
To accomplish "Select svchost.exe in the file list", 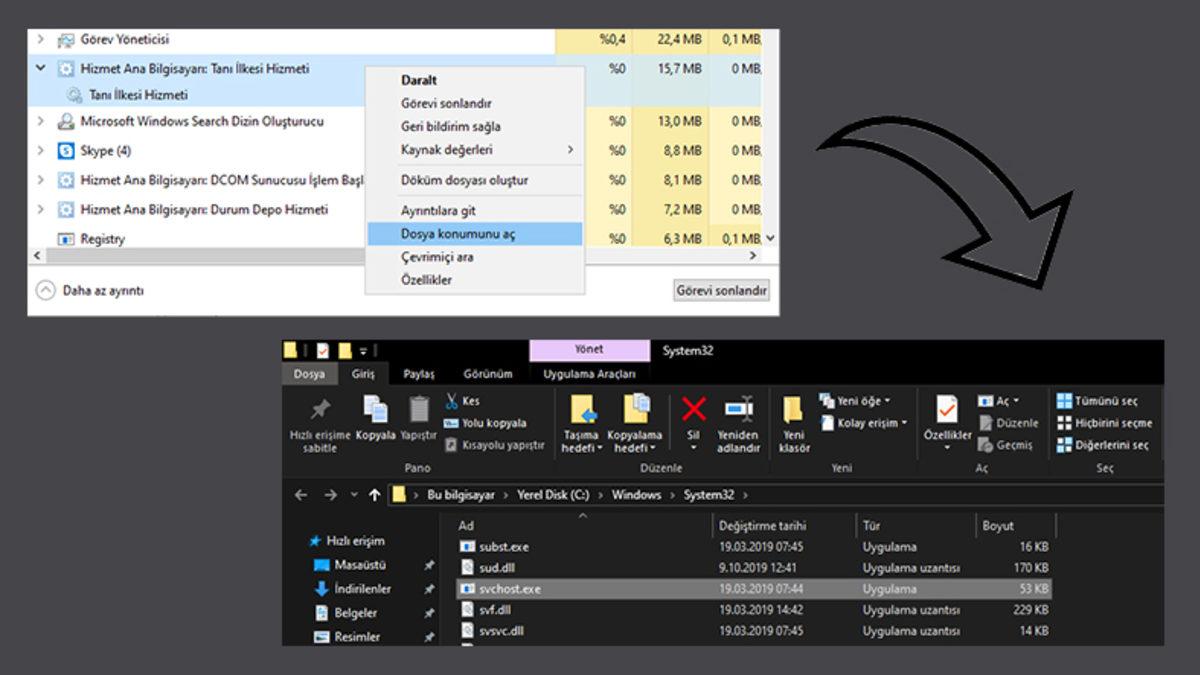I will (510, 589).
